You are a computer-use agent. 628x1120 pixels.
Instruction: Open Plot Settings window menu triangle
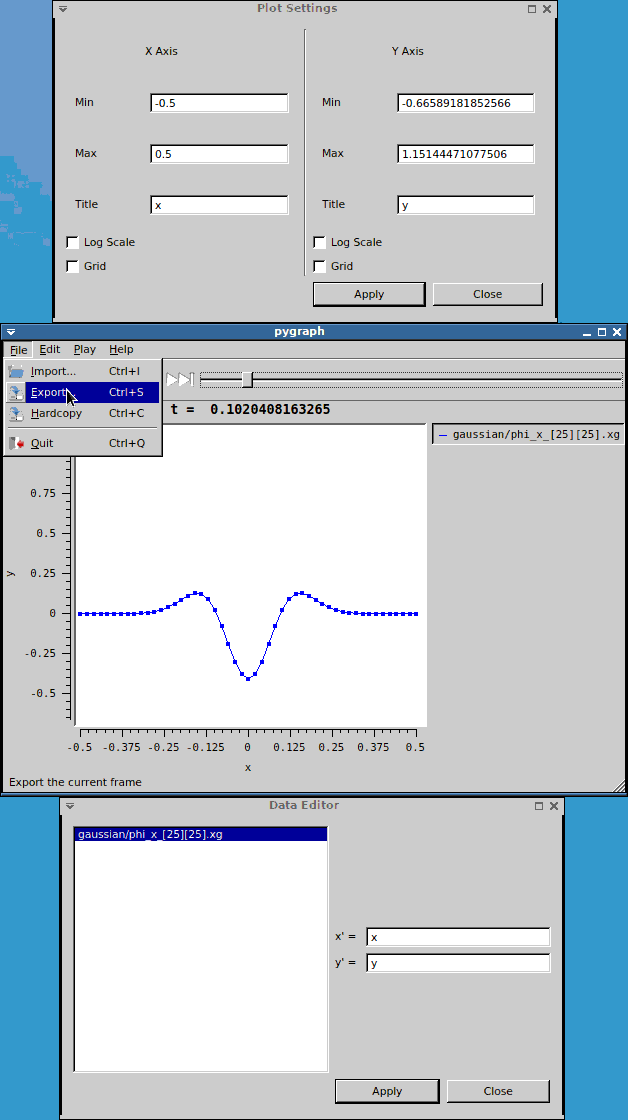(x=63, y=9)
